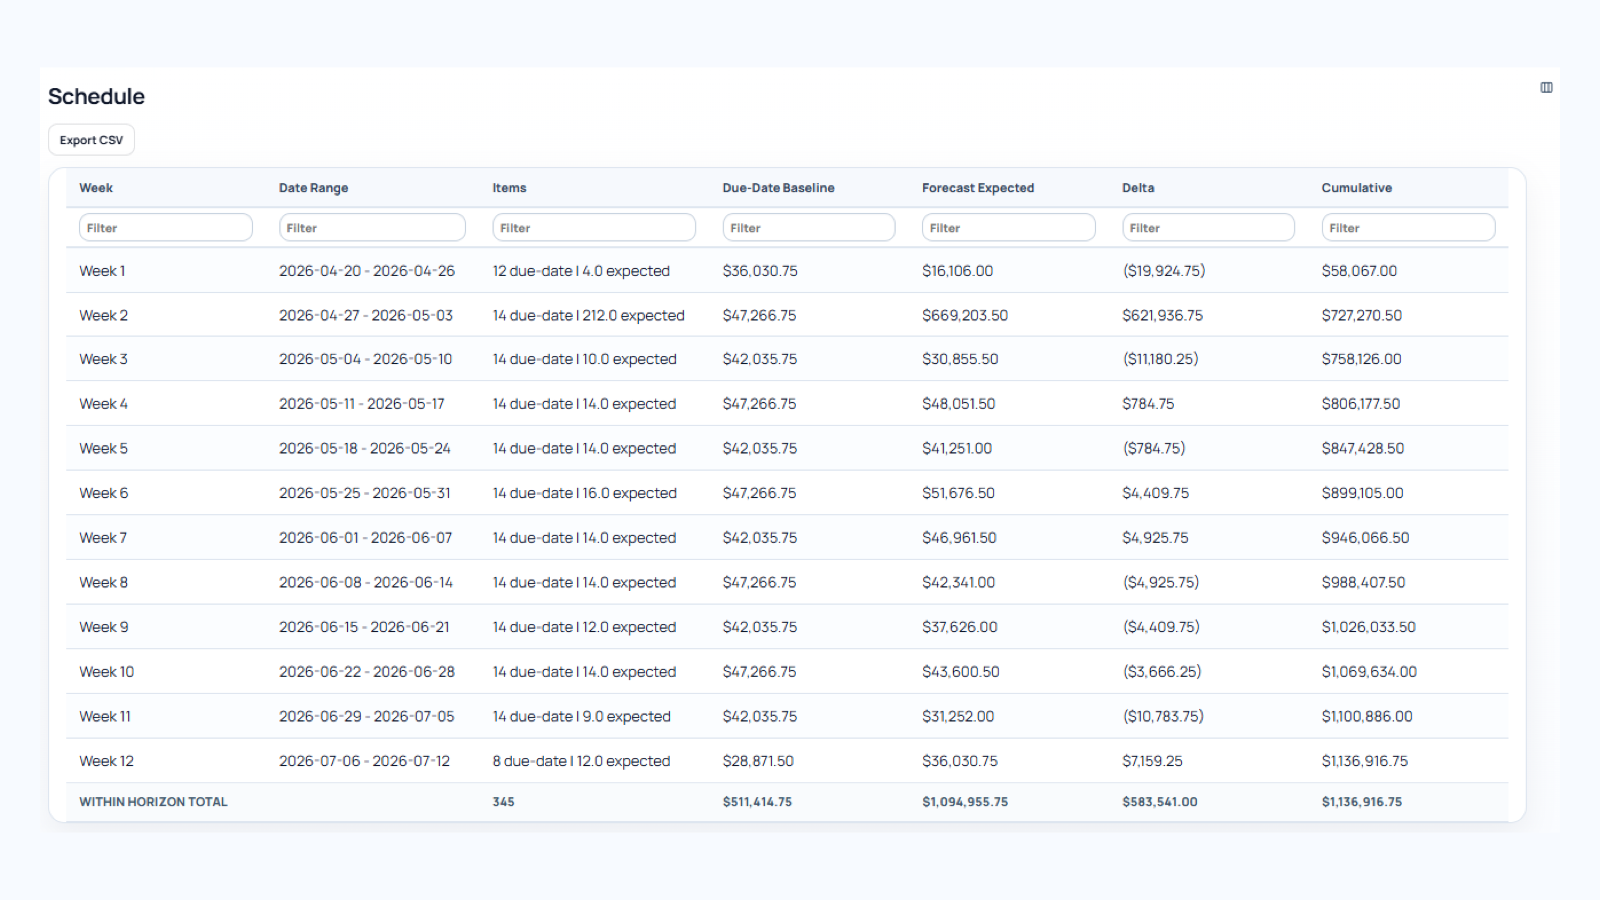Select the Week 8 row label

(x=103, y=582)
